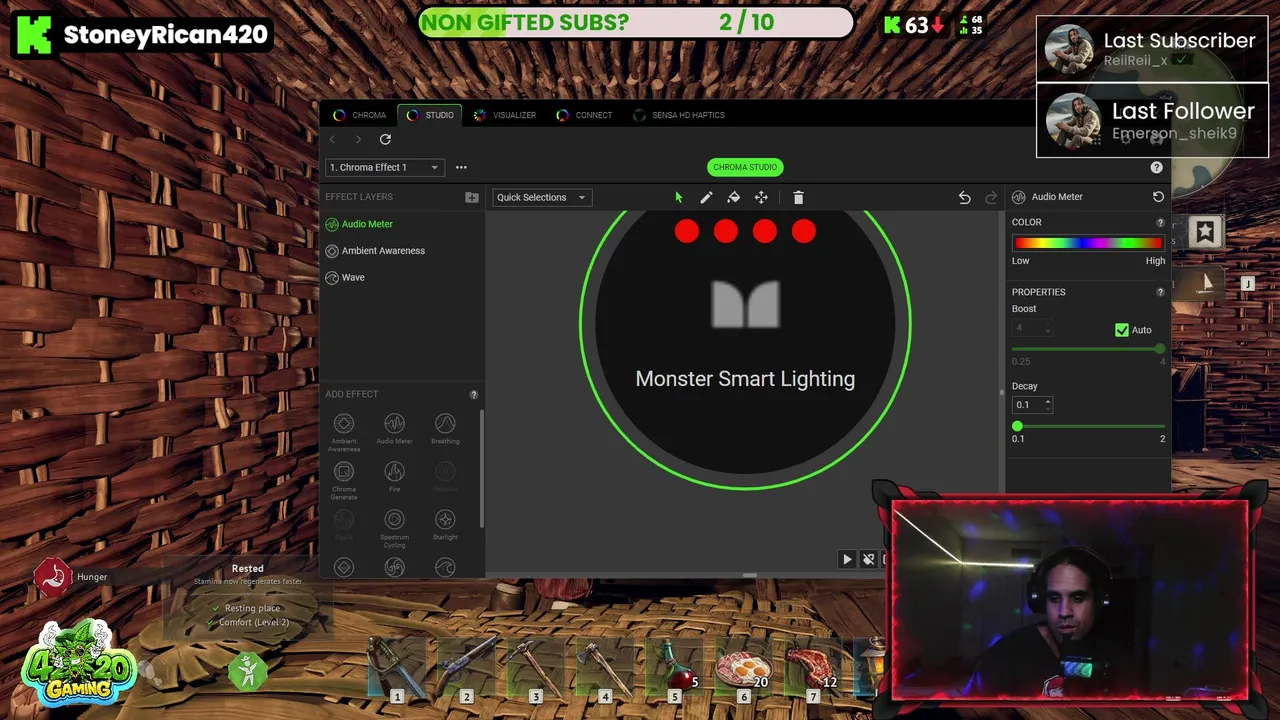This screenshot has height=720, width=1280.
Task: Add the Ambient Awareness effect
Action: 344,432
